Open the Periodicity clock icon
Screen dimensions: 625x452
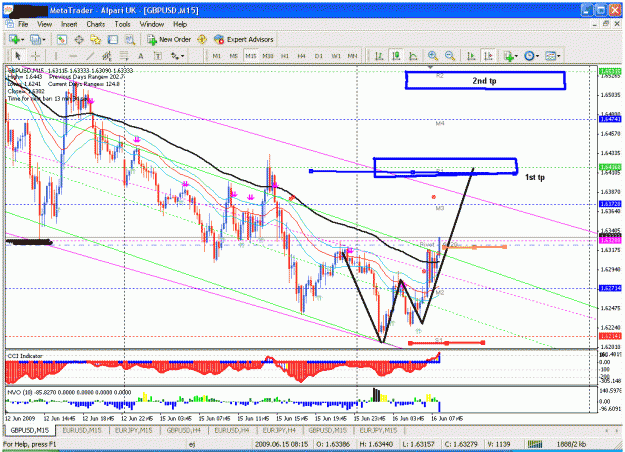point(529,56)
